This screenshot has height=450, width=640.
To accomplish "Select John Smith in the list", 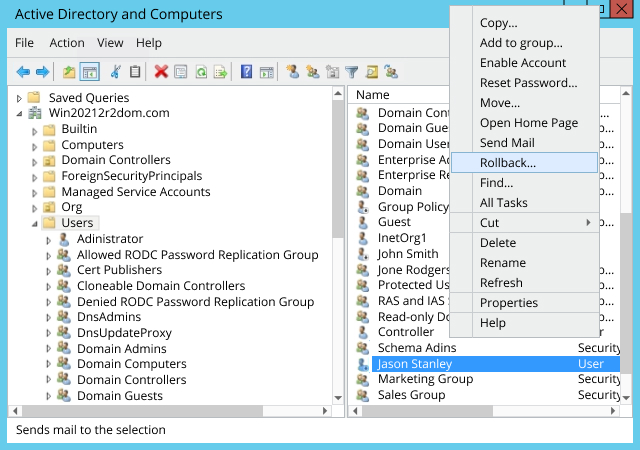I will pyautogui.click(x=408, y=254).
